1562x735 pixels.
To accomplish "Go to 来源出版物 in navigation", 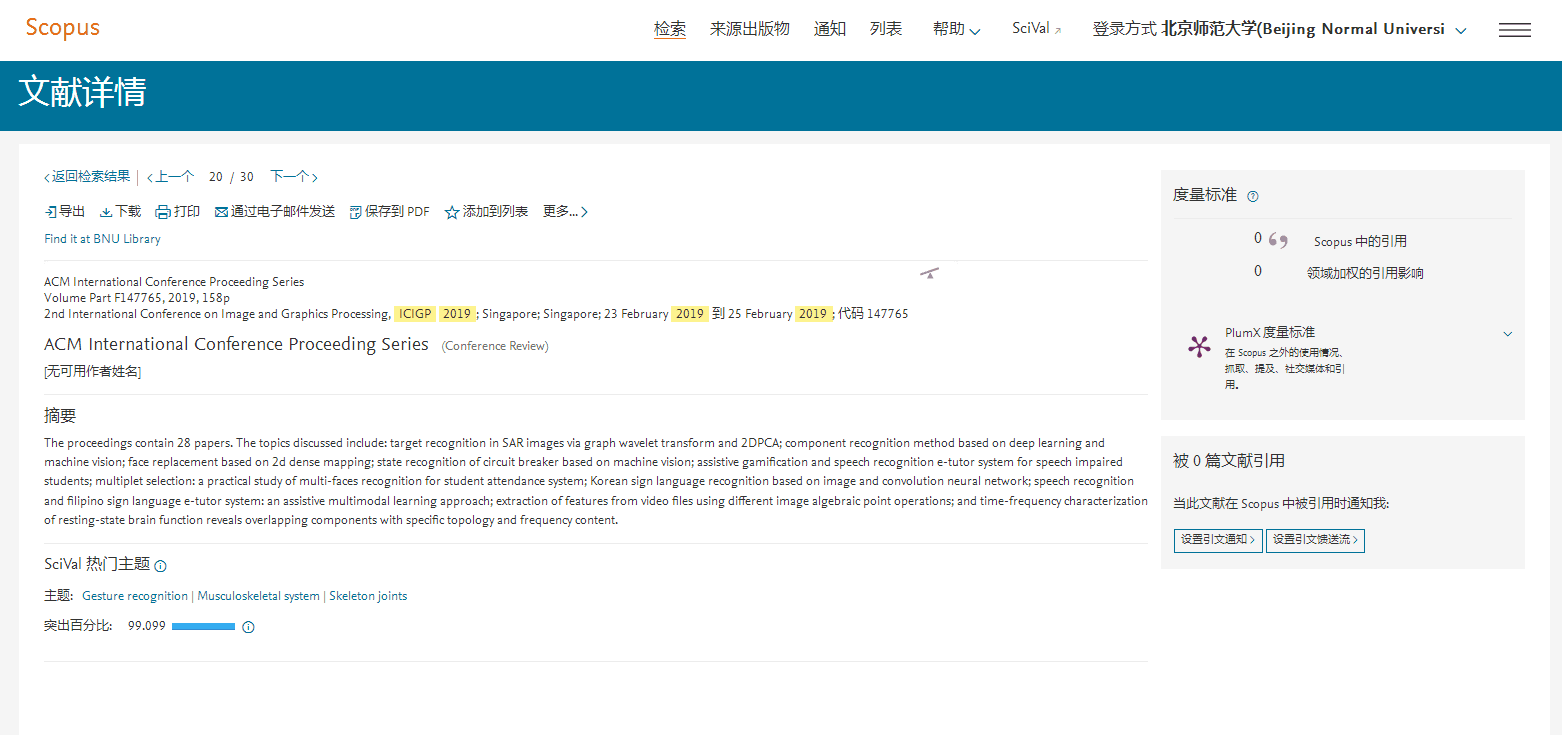I will pyautogui.click(x=749, y=30).
